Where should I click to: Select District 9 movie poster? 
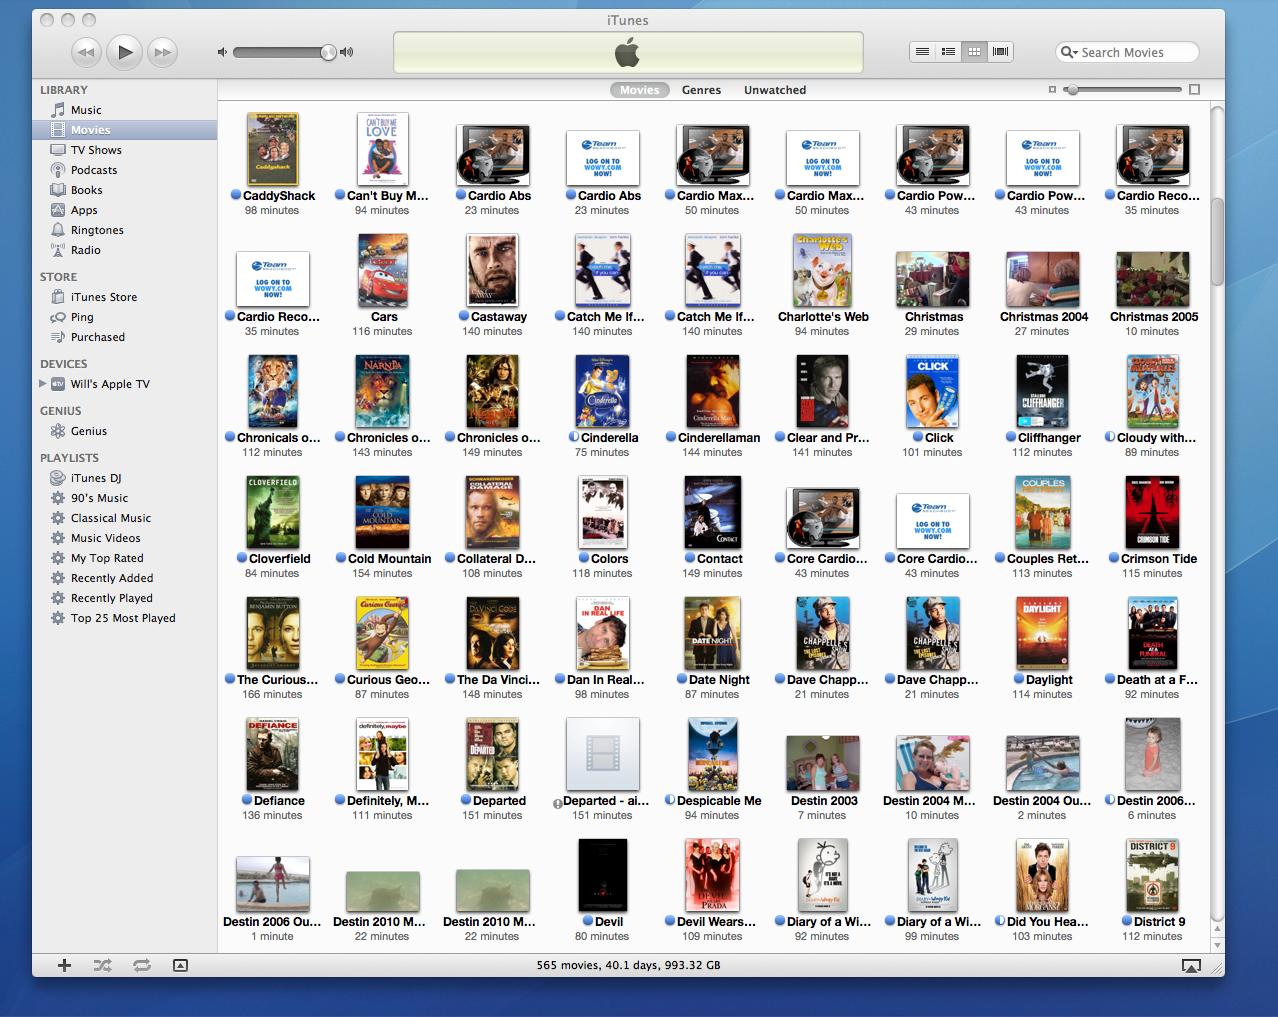point(1153,875)
